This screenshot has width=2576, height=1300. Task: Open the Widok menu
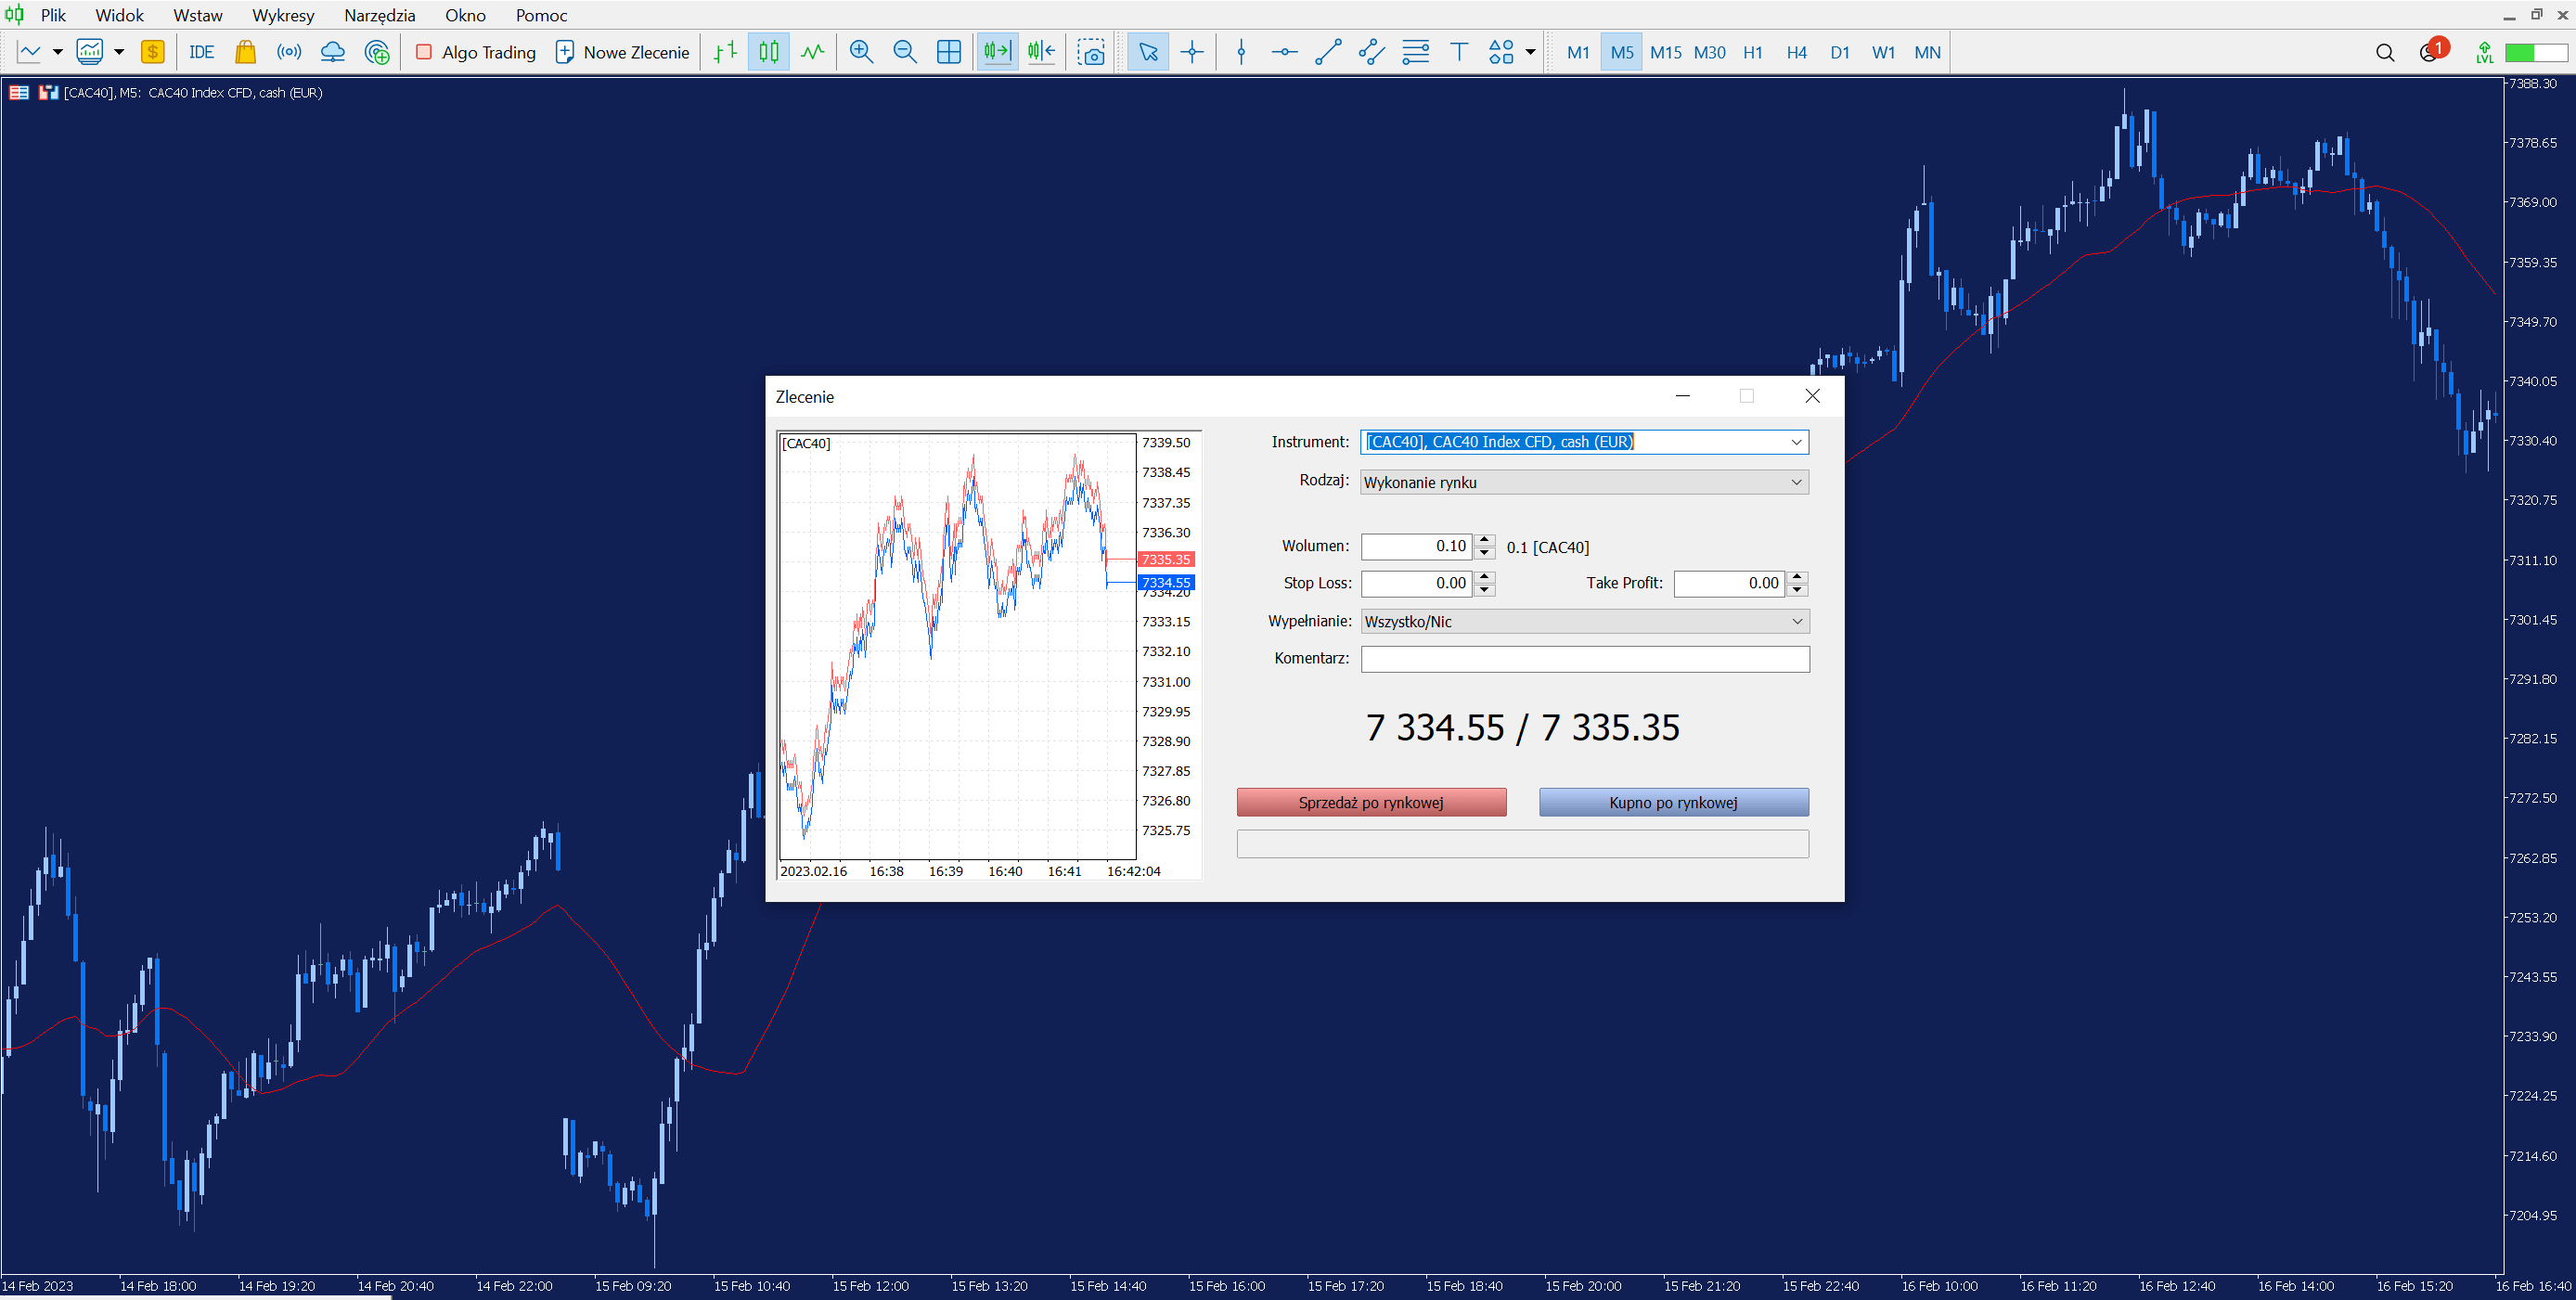[119, 15]
